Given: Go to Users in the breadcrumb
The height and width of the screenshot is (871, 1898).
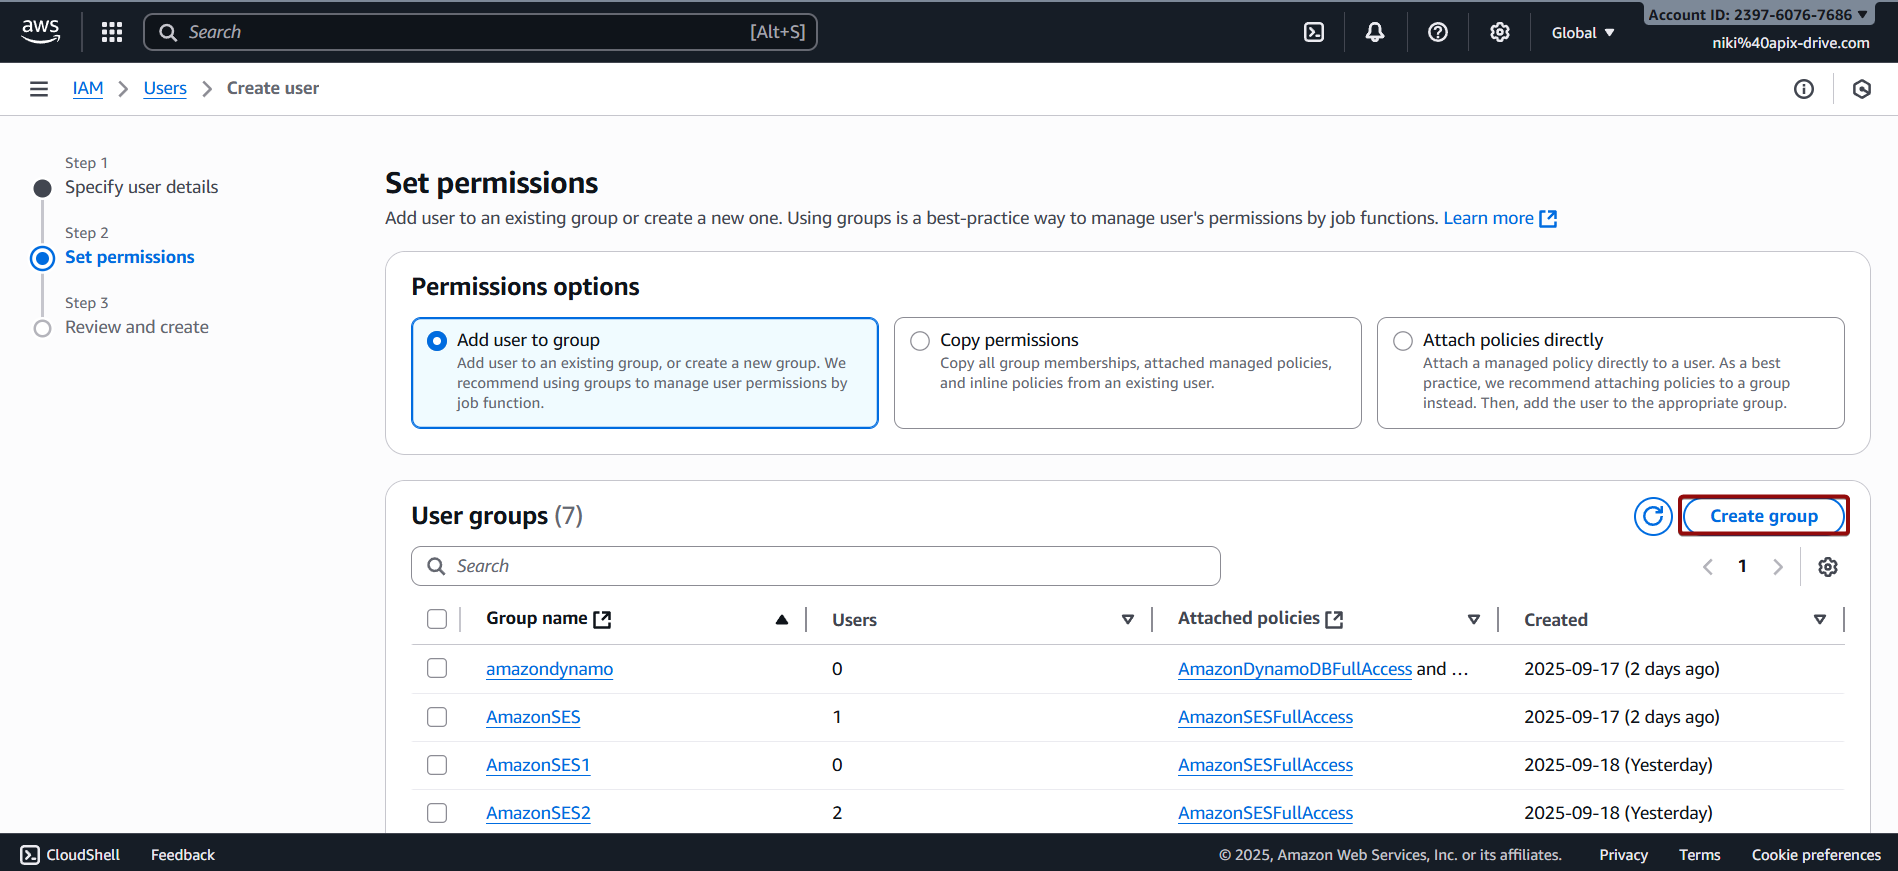Looking at the screenshot, I should pos(165,88).
